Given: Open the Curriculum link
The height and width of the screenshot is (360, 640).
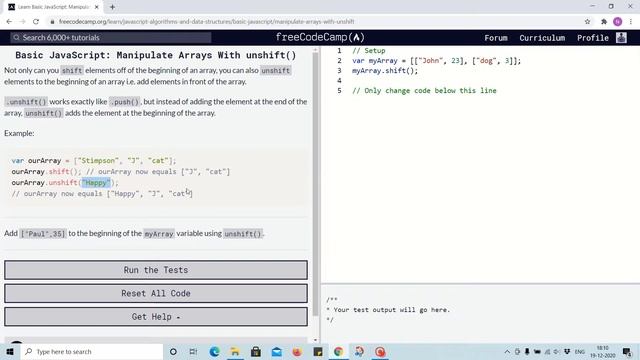Looking at the screenshot, I should pyautogui.click(x=542, y=38).
